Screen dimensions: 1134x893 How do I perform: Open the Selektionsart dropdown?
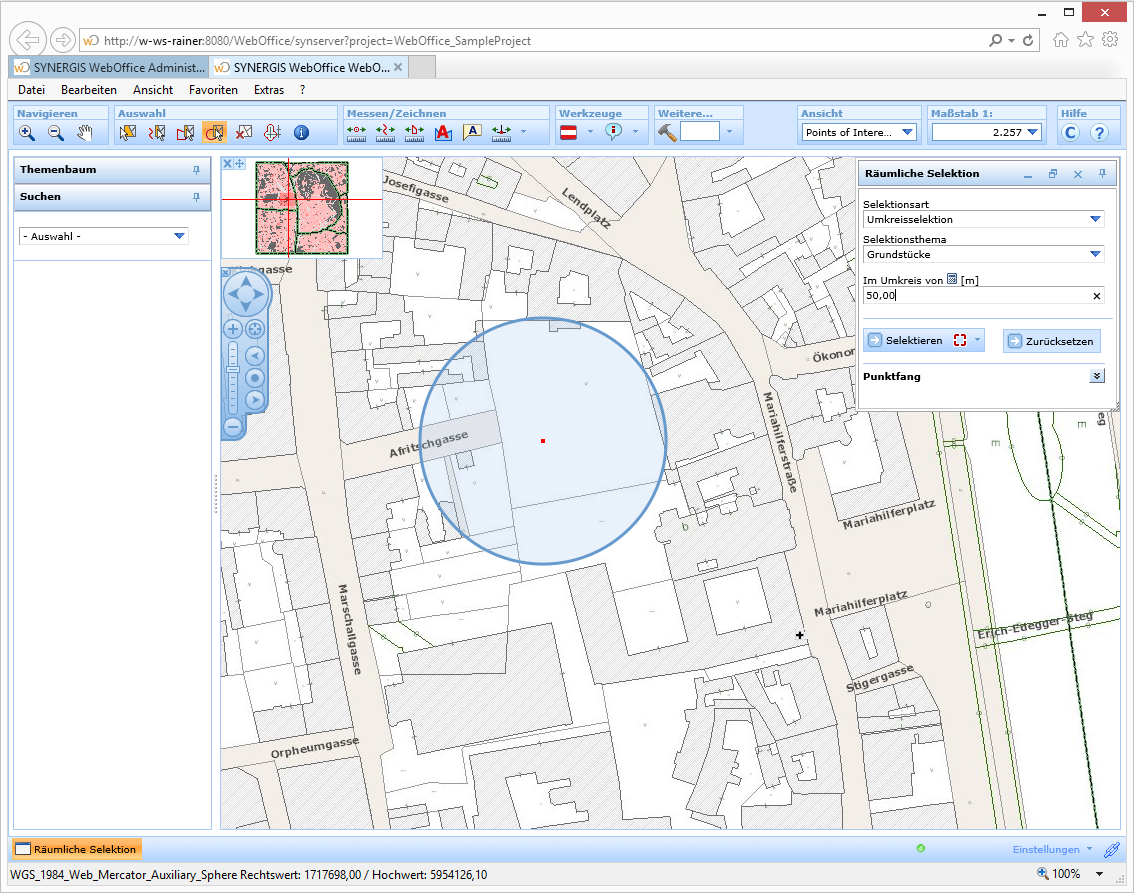tap(1095, 219)
